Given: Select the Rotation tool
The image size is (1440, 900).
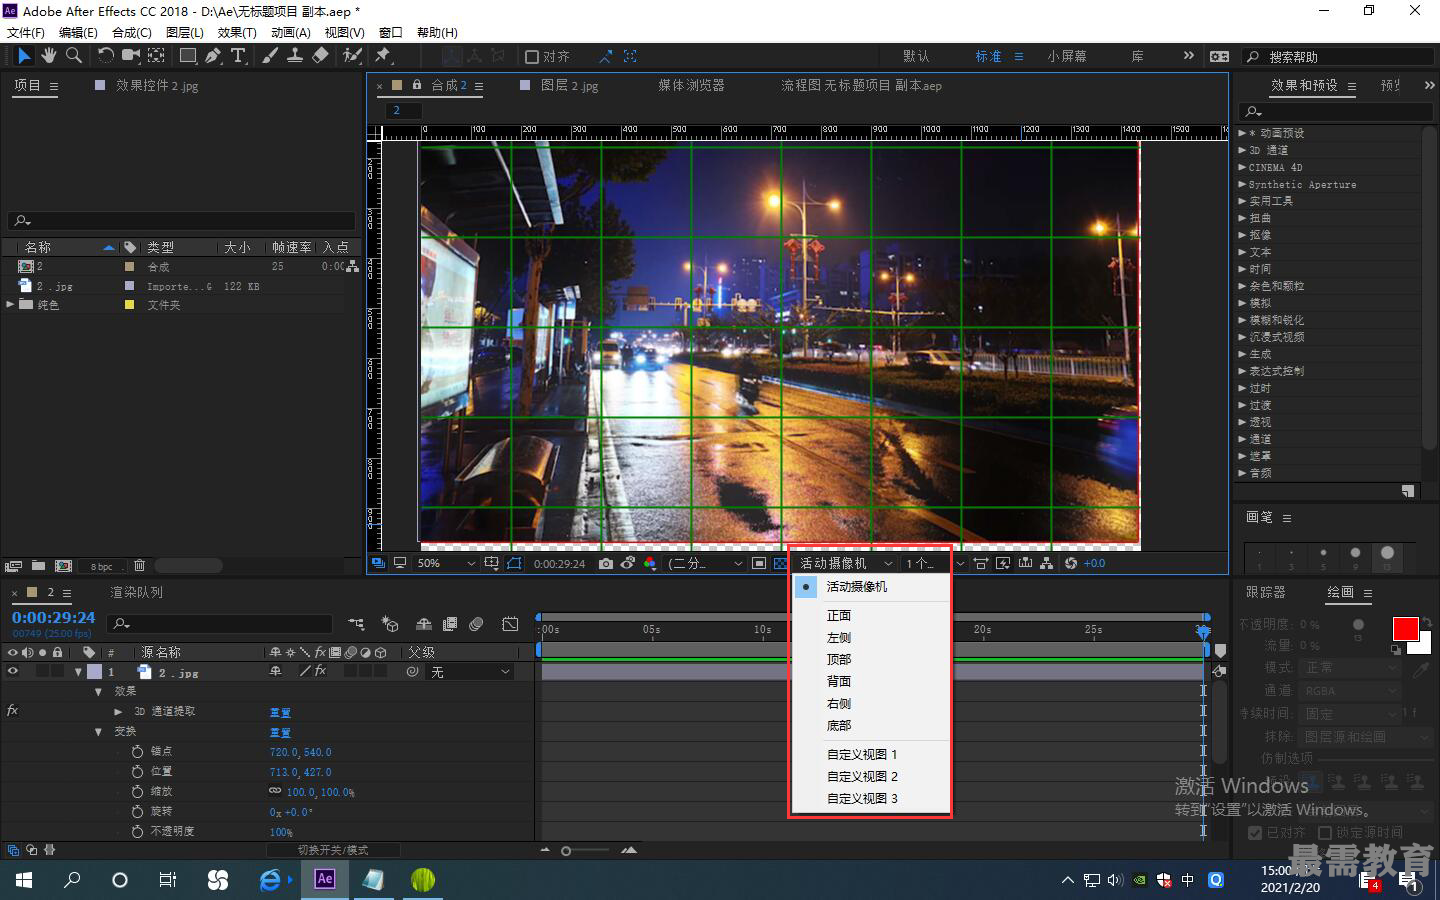Looking at the screenshot, I should 105,56.
